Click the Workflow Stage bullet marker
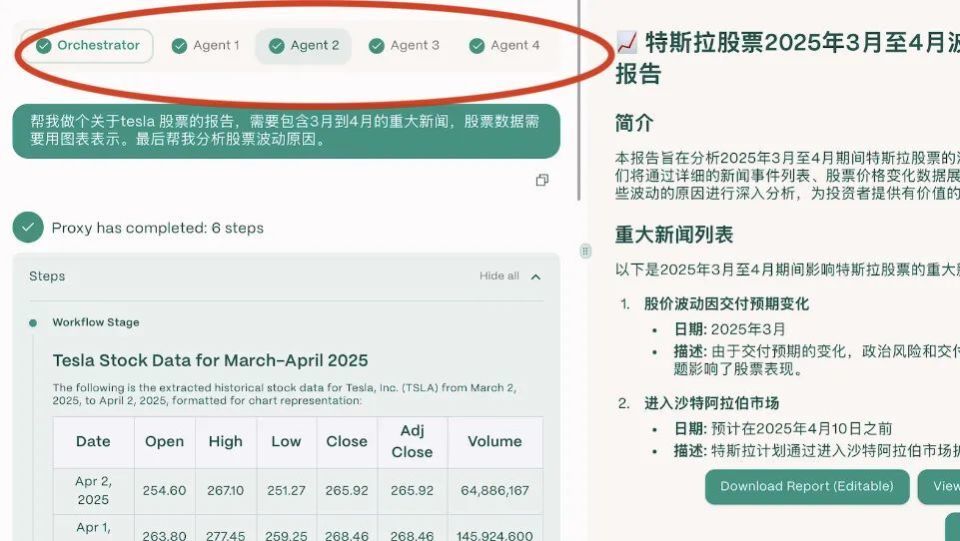960x541 pixels. pyautogui.click(x=33, y=323)
